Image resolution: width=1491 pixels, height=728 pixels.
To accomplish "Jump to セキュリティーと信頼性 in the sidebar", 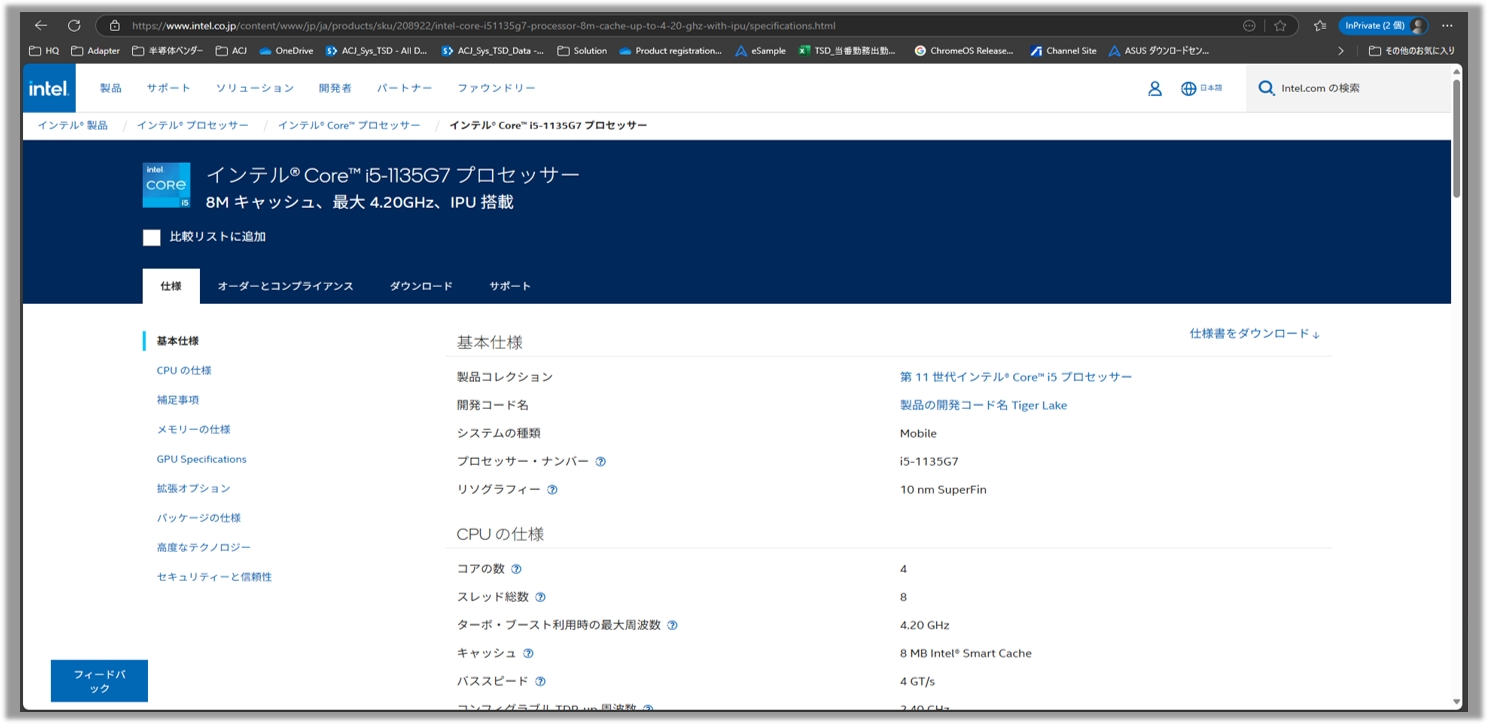I will (x=214, y=577).
